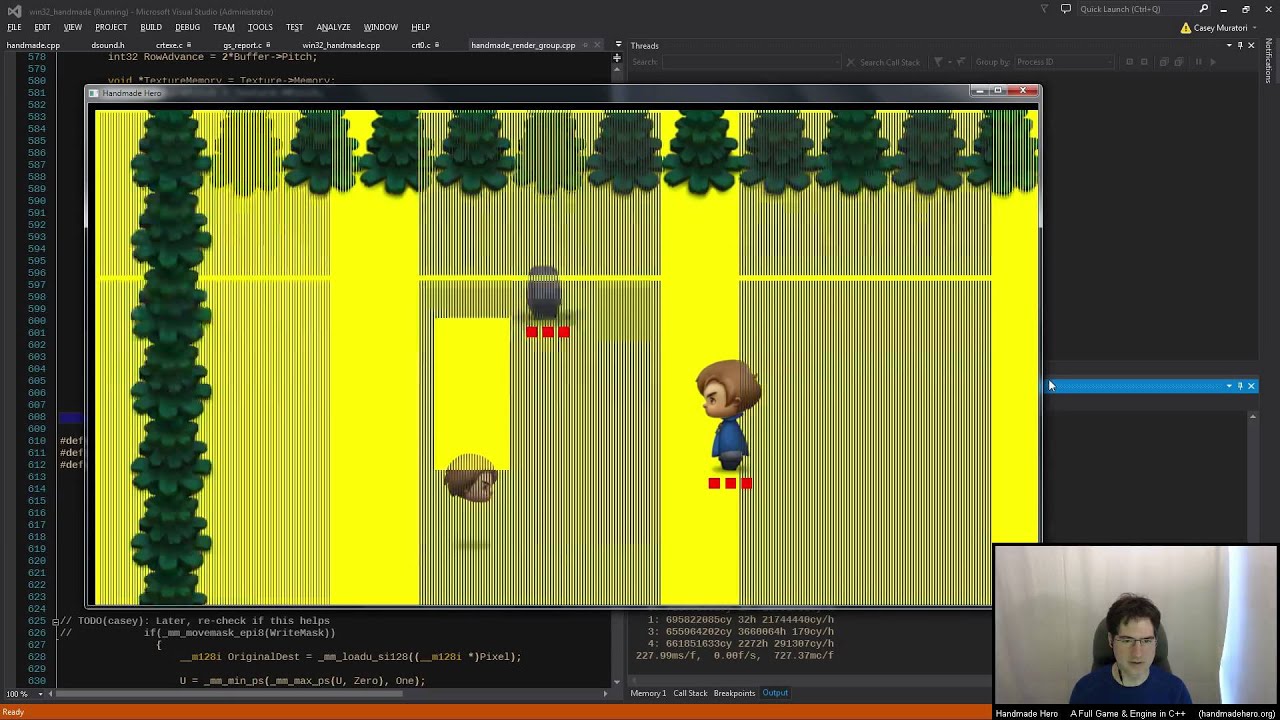The height and width of the screenshot is (720, 1280).
Task: Pin the handmade_render_group.cpp tab
Action: tap(585, 45)
